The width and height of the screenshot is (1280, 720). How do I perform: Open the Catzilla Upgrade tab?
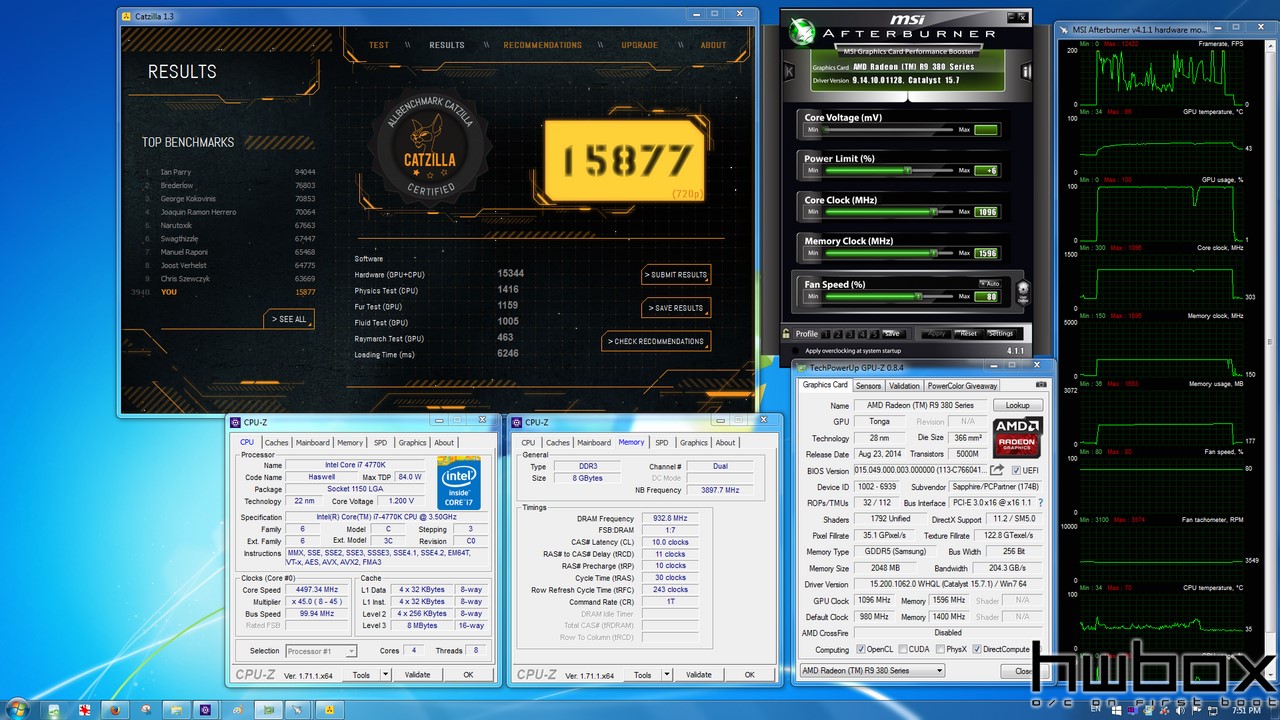click(640, 45)
